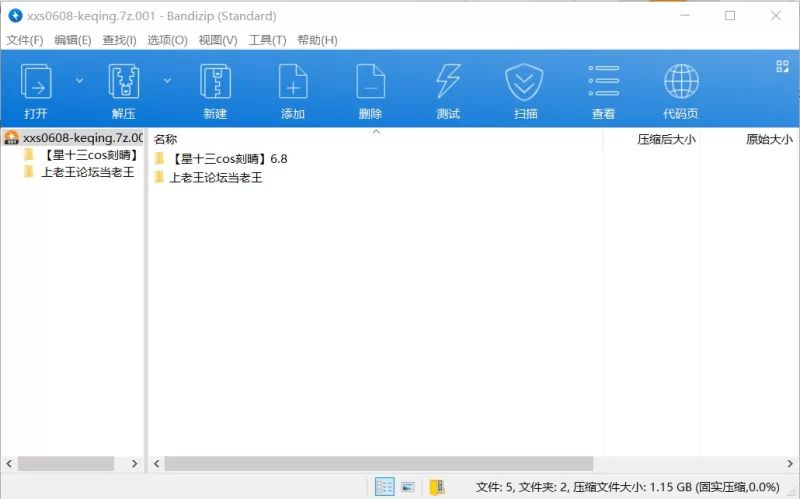Screen dimensions: 800x499
Task: Click the Bandizip logo icon in title bar
Action: (15, 16)
